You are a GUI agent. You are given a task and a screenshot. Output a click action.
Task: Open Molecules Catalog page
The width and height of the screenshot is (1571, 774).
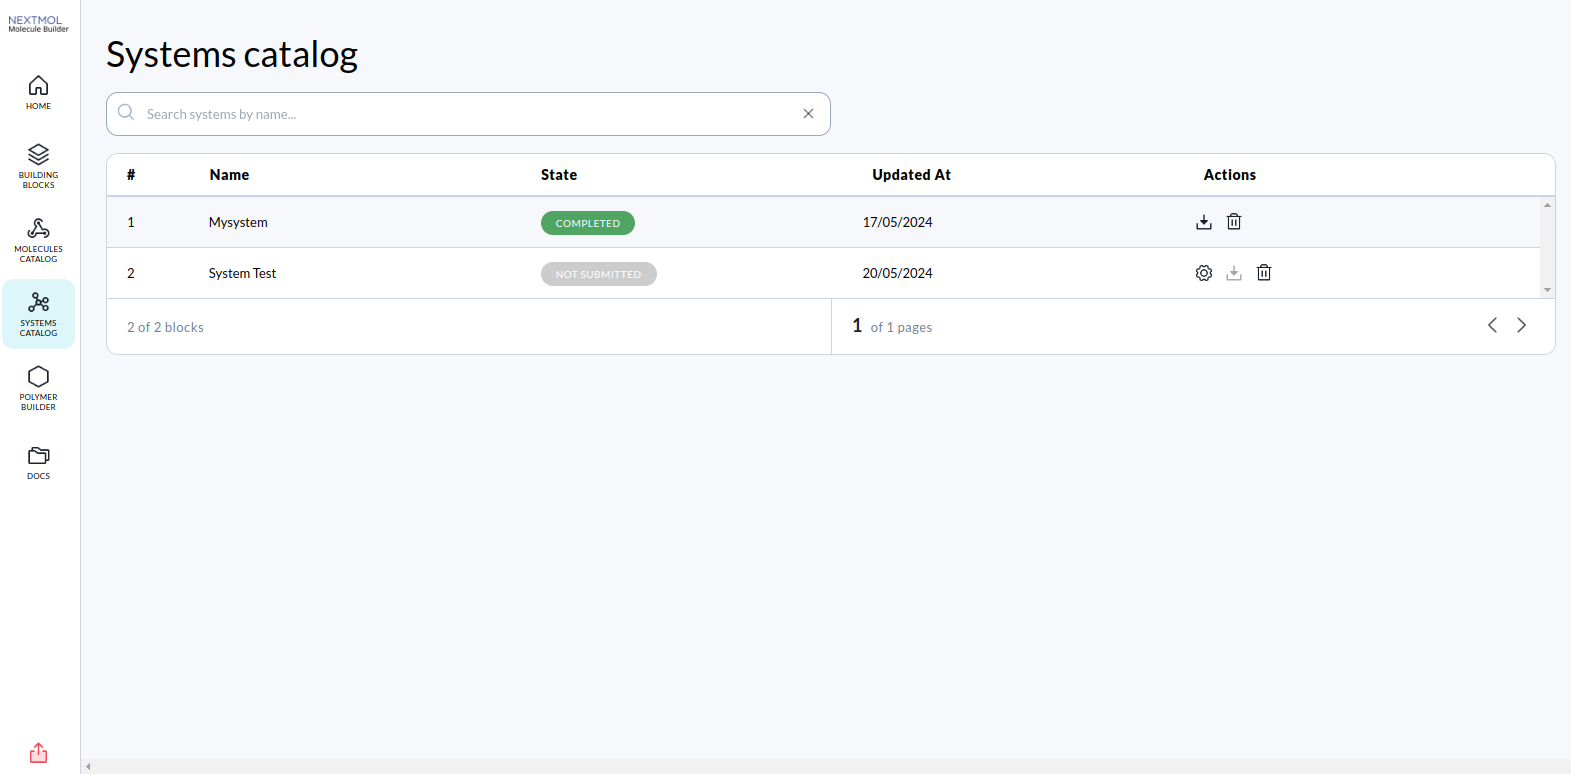[x=38, y=240]
